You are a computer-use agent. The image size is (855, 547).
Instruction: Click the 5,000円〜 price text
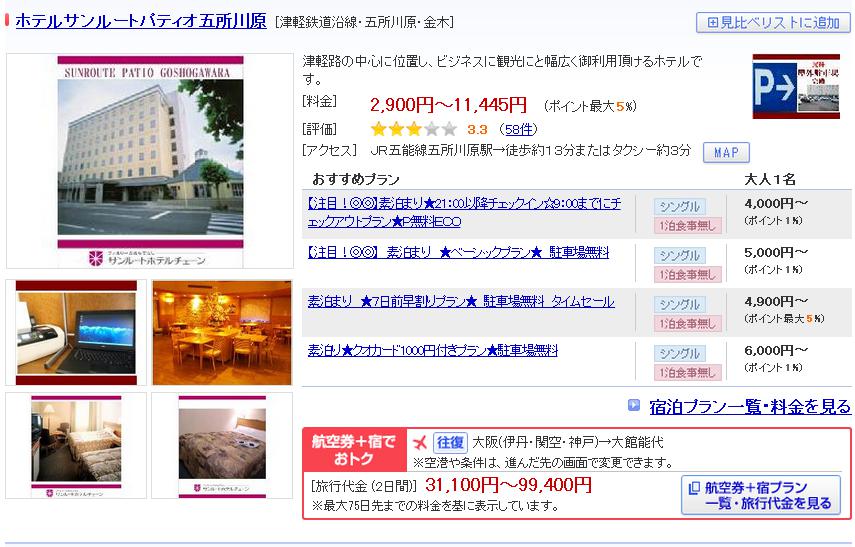point(776,253)
